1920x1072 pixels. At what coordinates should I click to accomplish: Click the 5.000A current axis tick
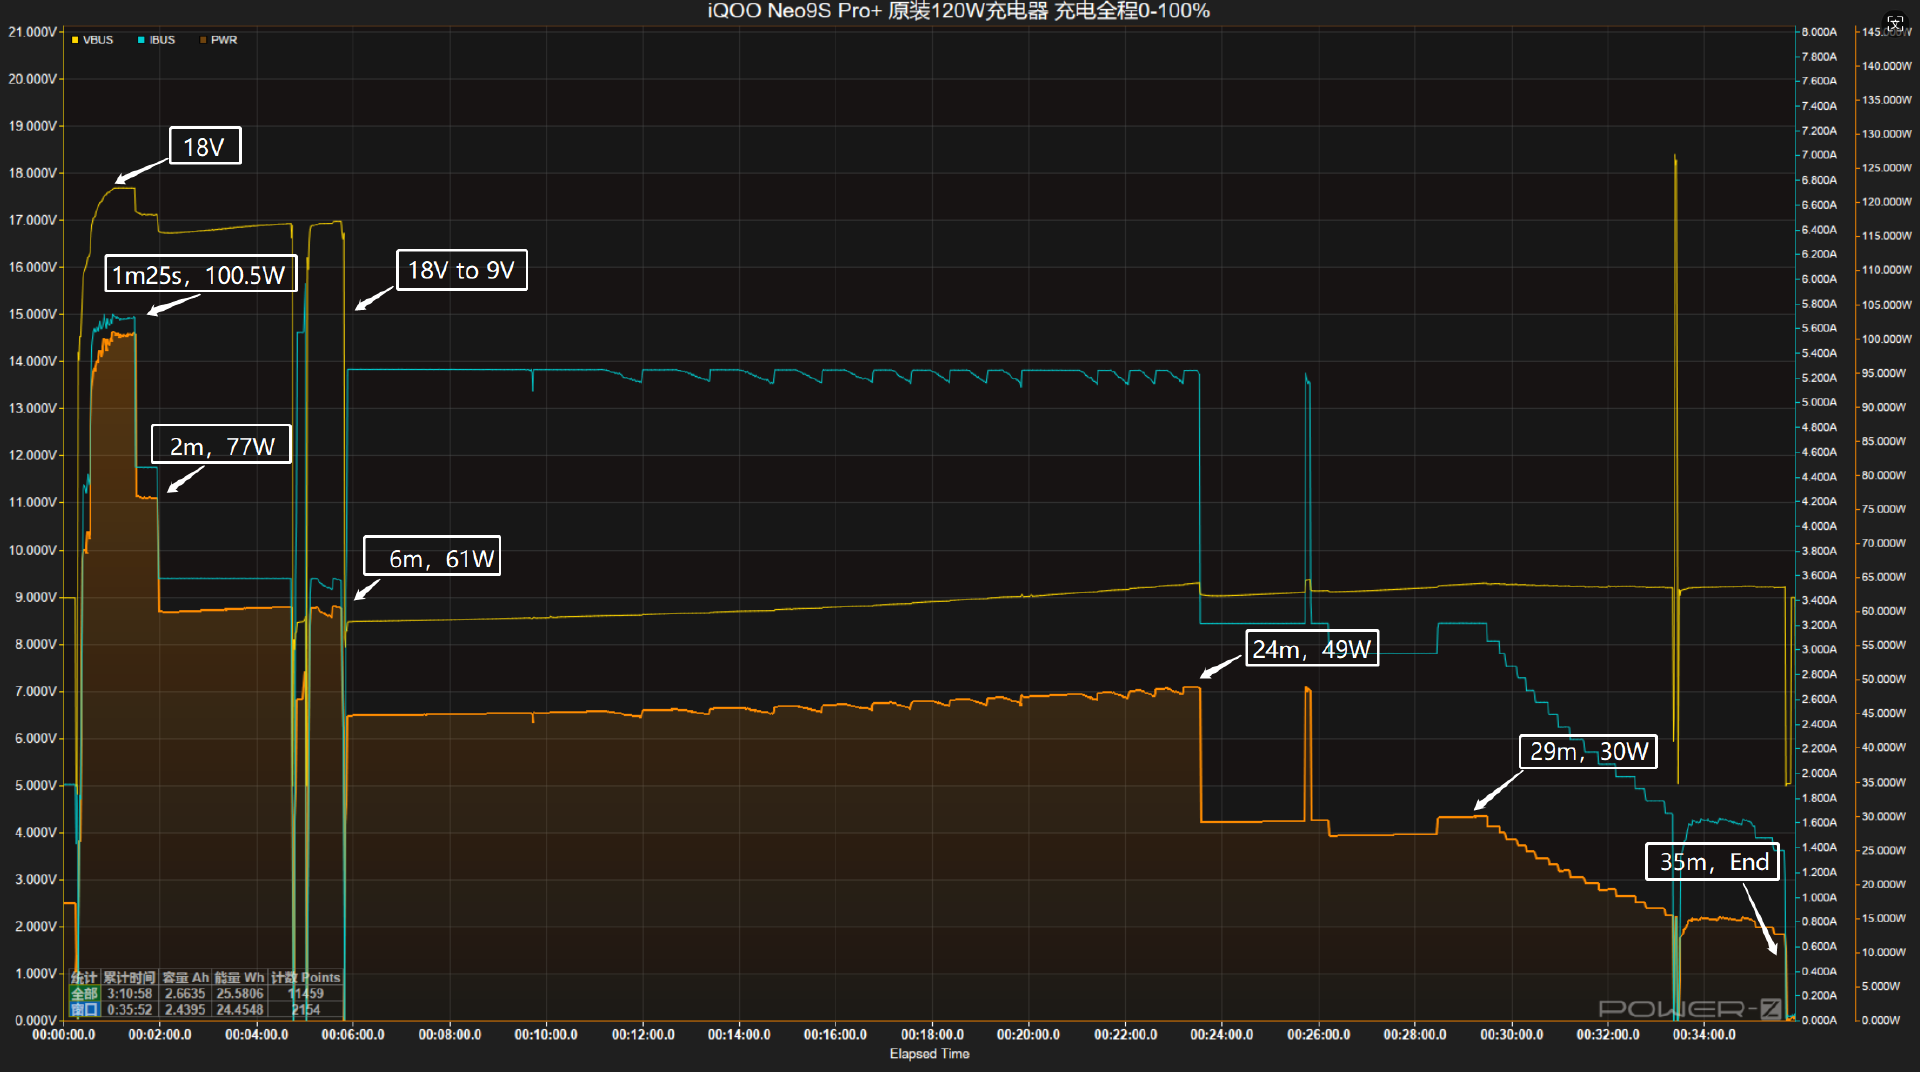pyautogui.click(x=1819, y=402)
